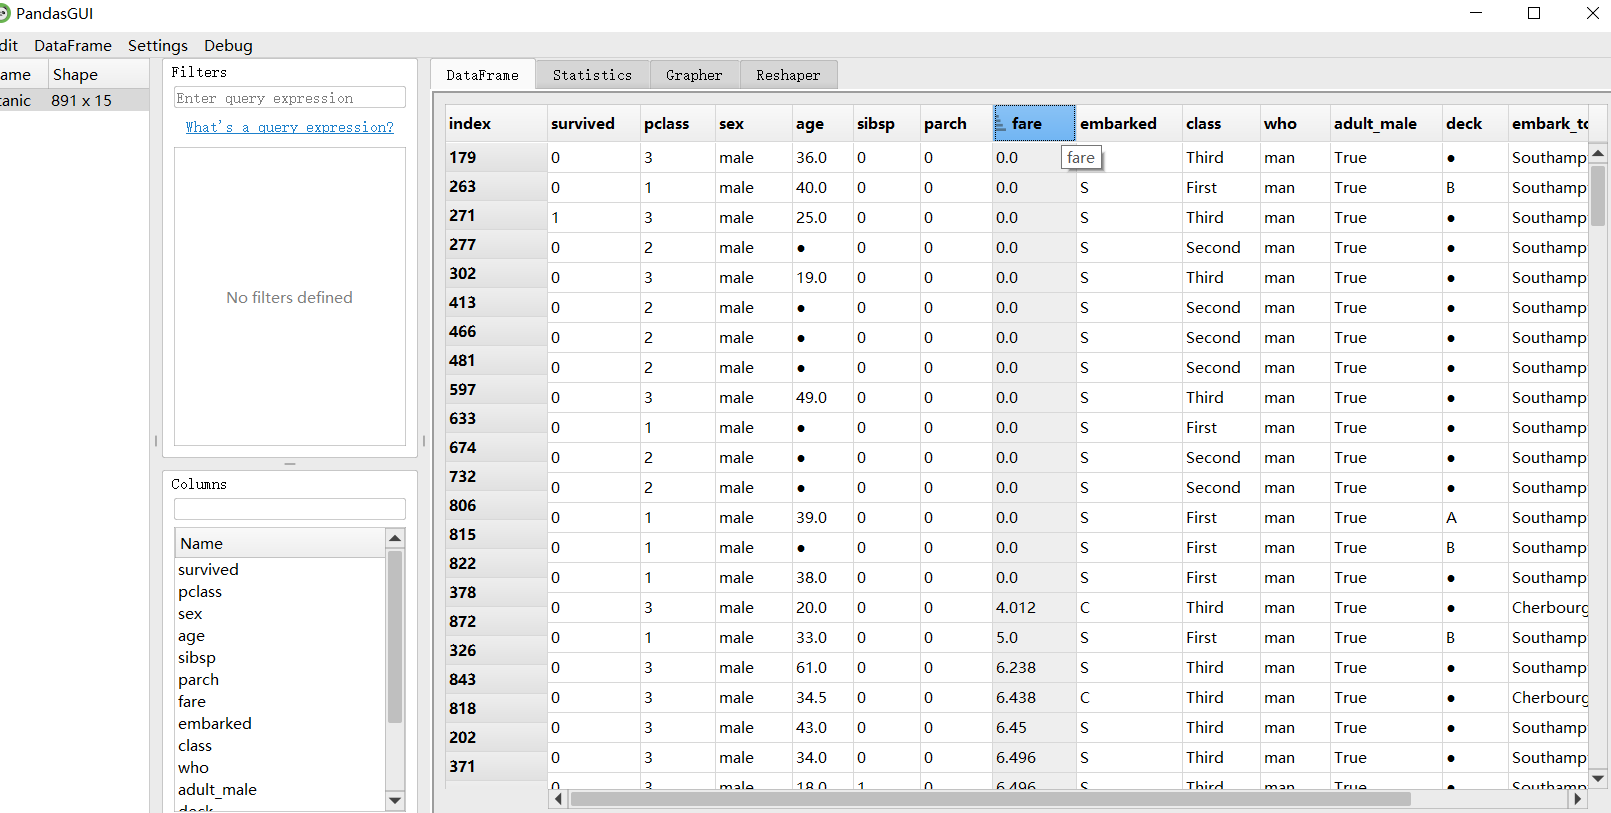This screenshot has height=813, width=1611.
Task: Click deck cell 'A' in row 806
Action: pos(1475,517)
